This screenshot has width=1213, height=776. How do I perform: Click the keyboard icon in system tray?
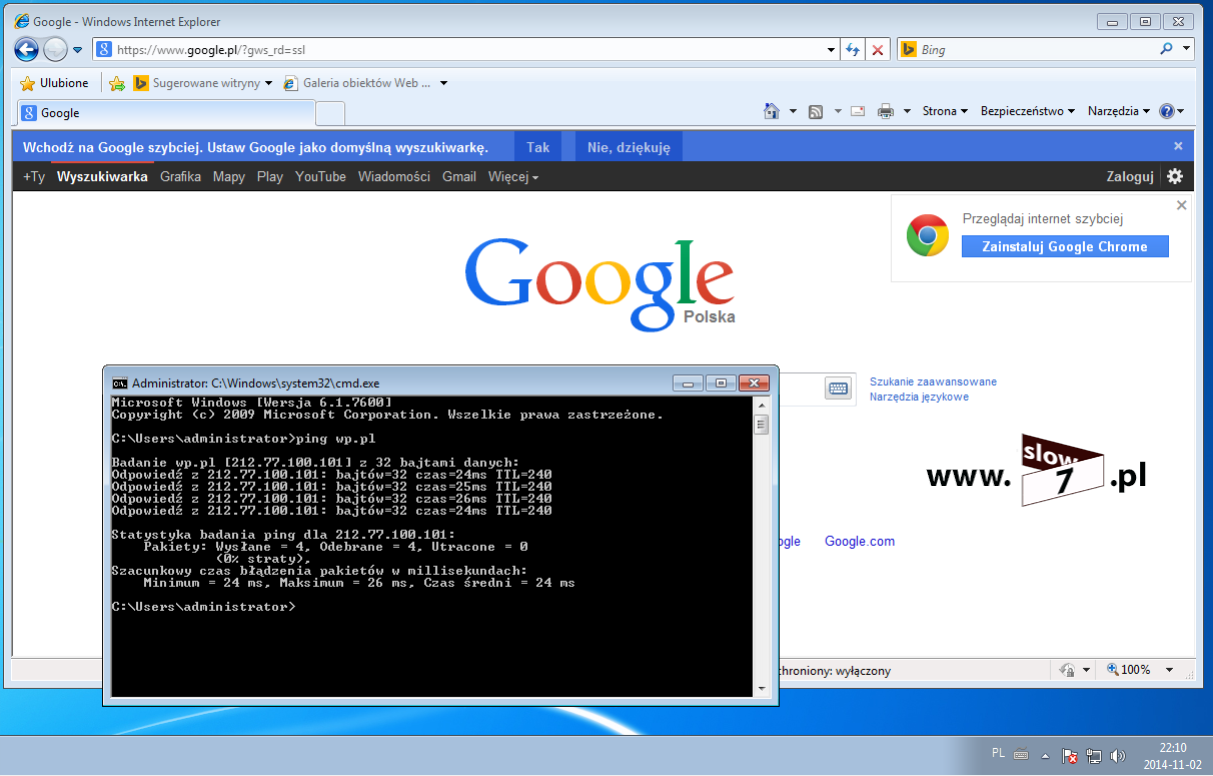point(1021,755)
